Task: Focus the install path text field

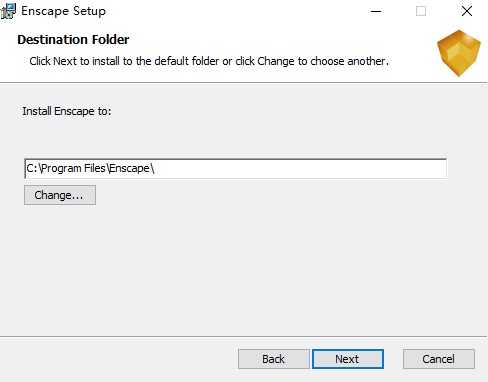Action: coord(235,168)
